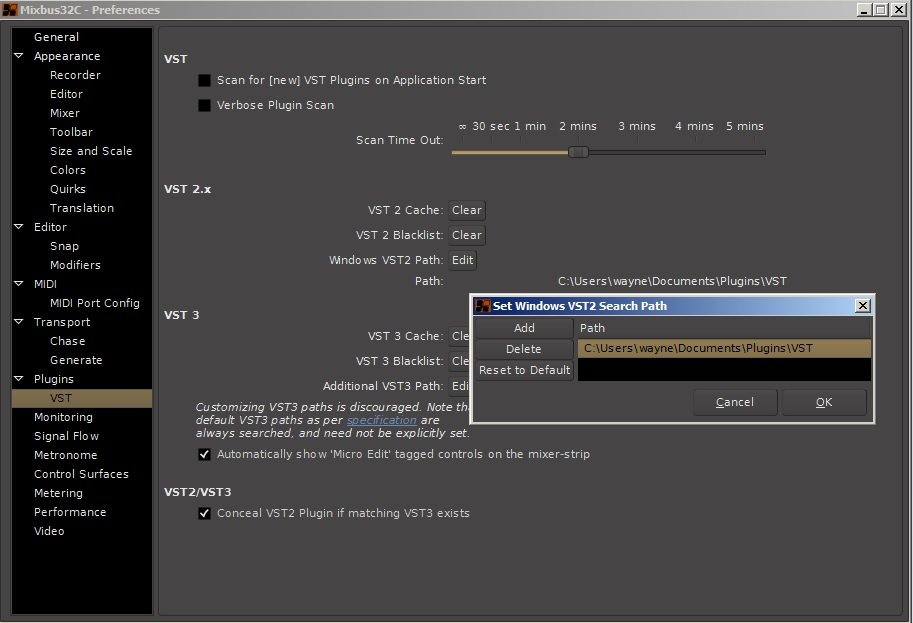Viewport: 913px width, 623px height.
Task: Open the Mixer appearance page
Action: point(65,113)
